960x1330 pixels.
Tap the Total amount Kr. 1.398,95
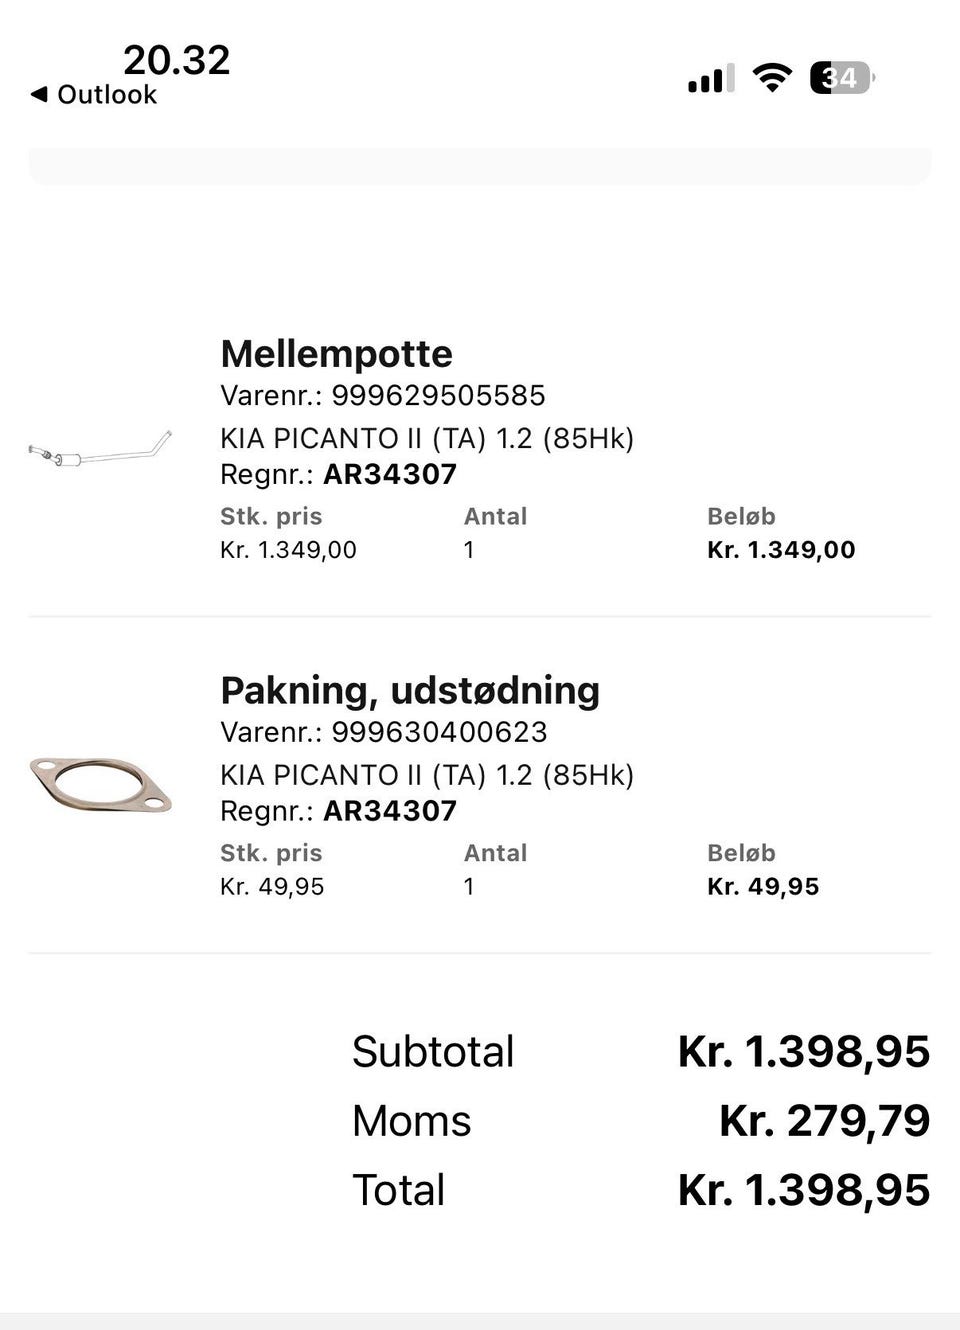point(804,1190)
